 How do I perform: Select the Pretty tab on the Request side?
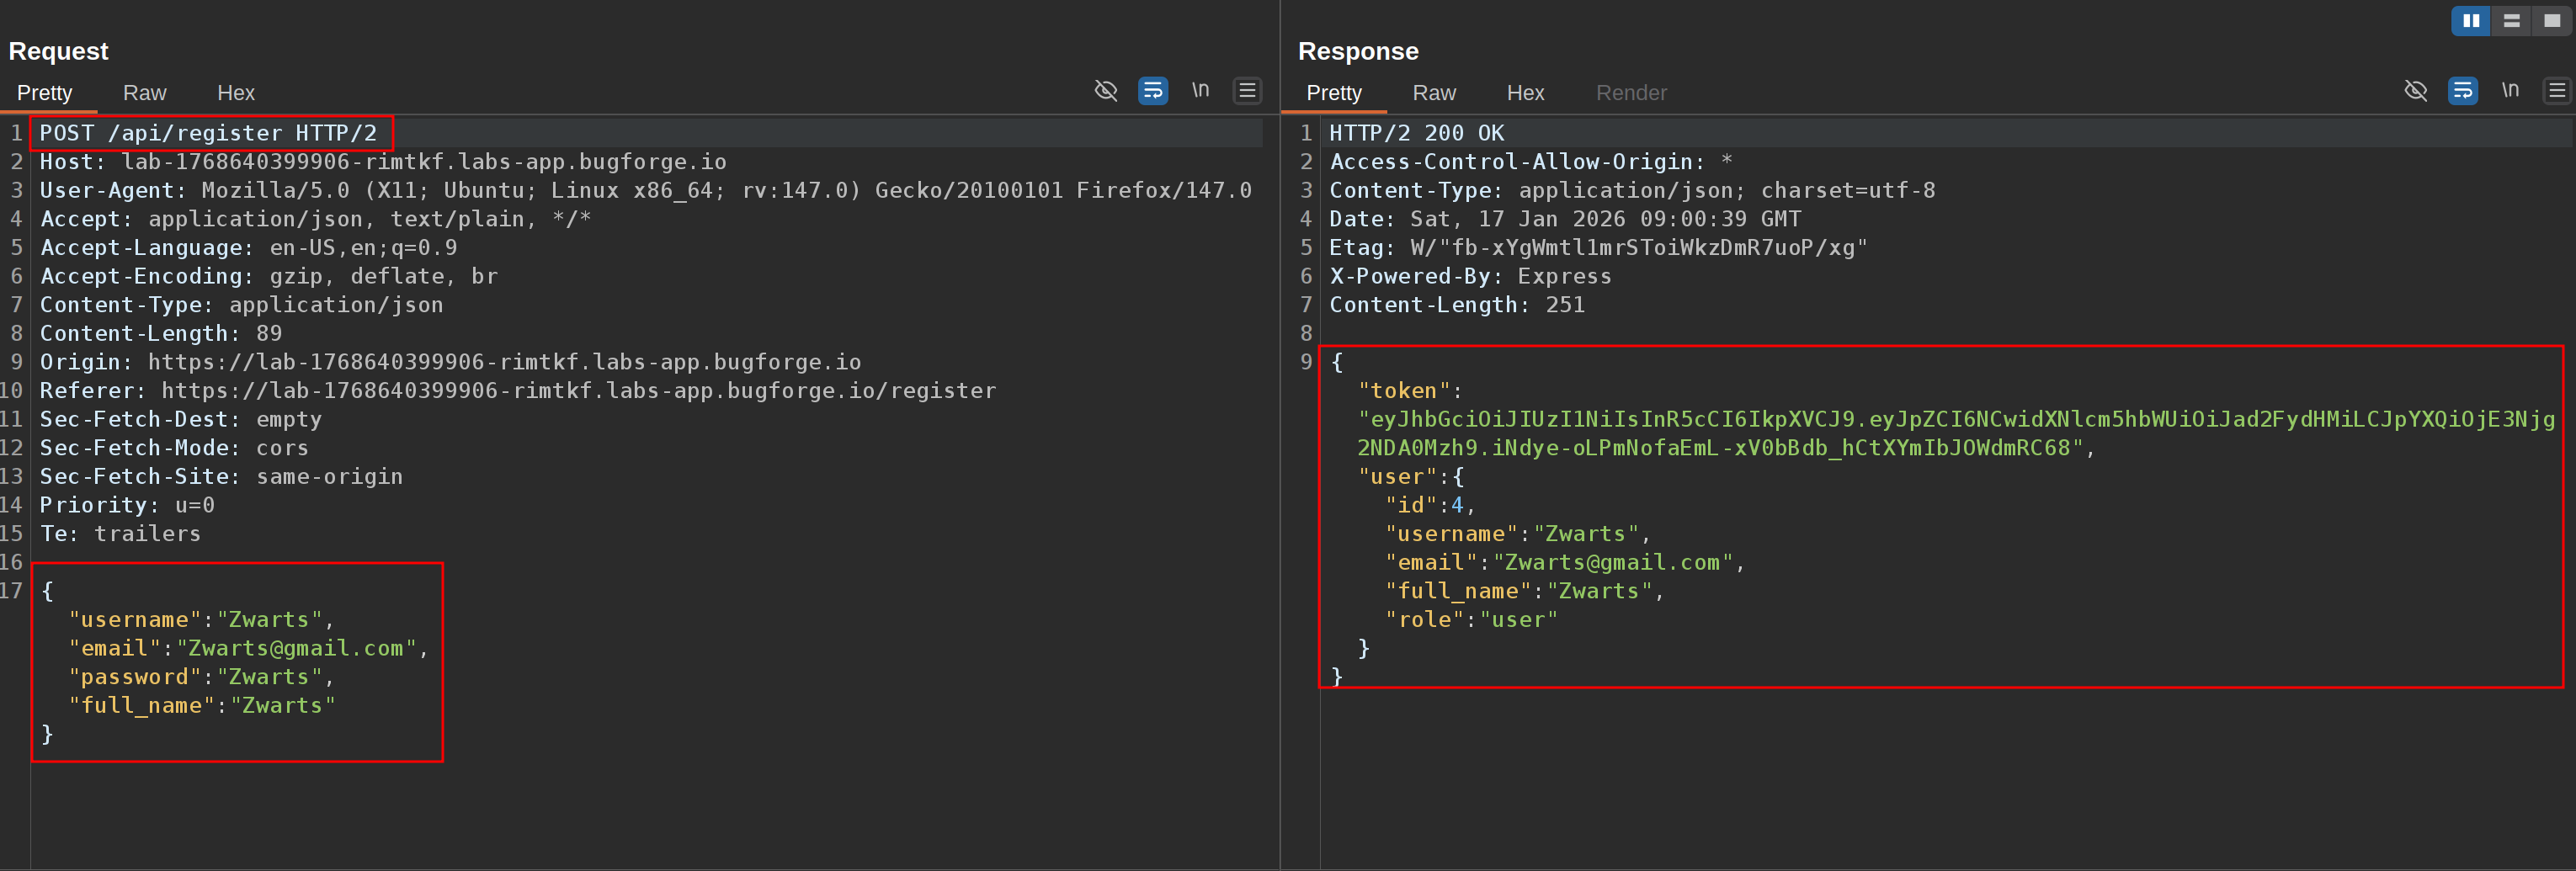(46, 93)
